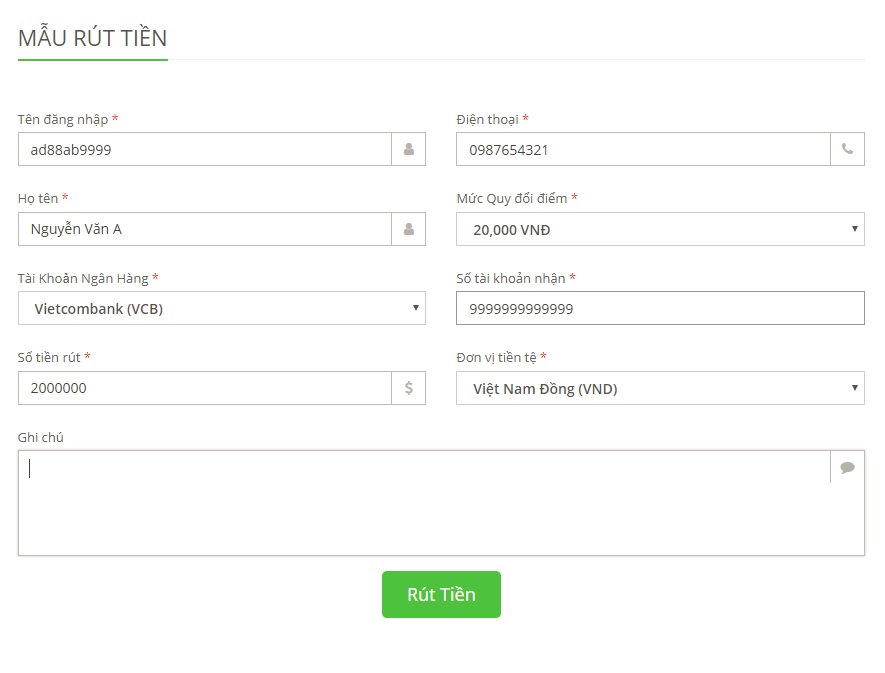Click the person icon beside the Họ tên field
Image resolution: width=885 pixels, height=673 pixels.
tap(408, 229)
